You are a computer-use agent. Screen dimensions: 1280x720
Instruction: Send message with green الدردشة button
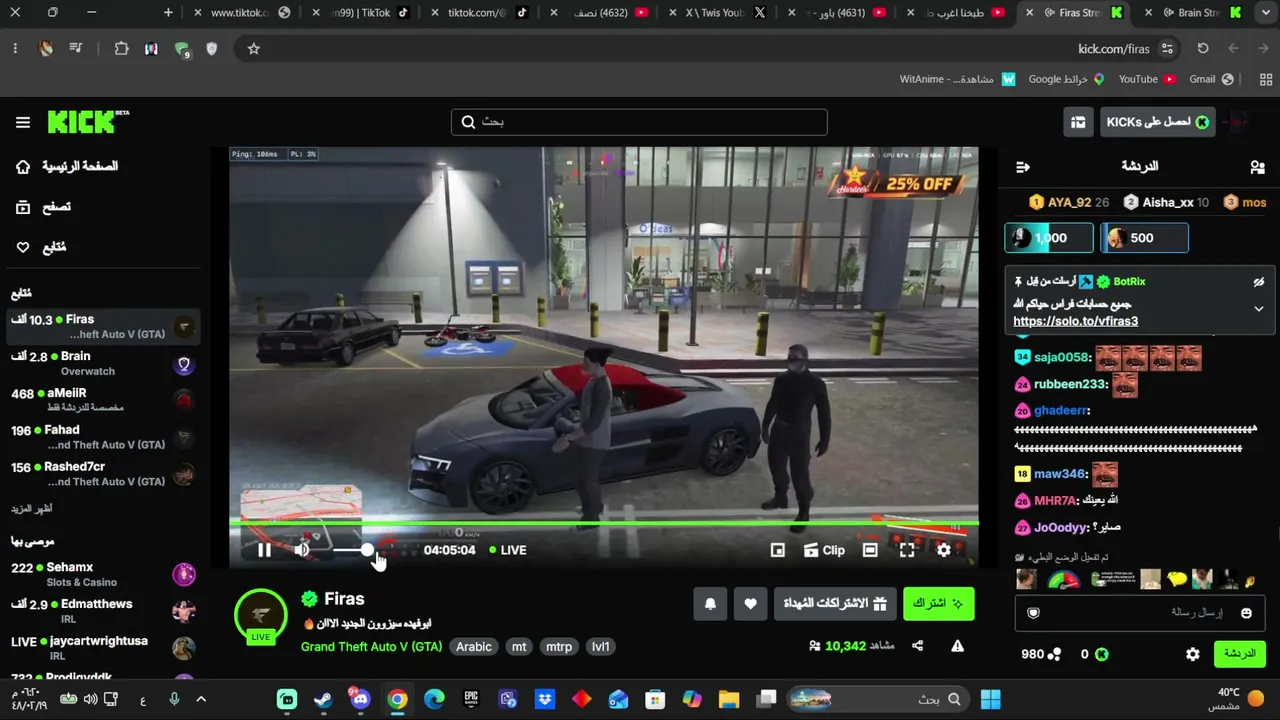[1239, 654]
